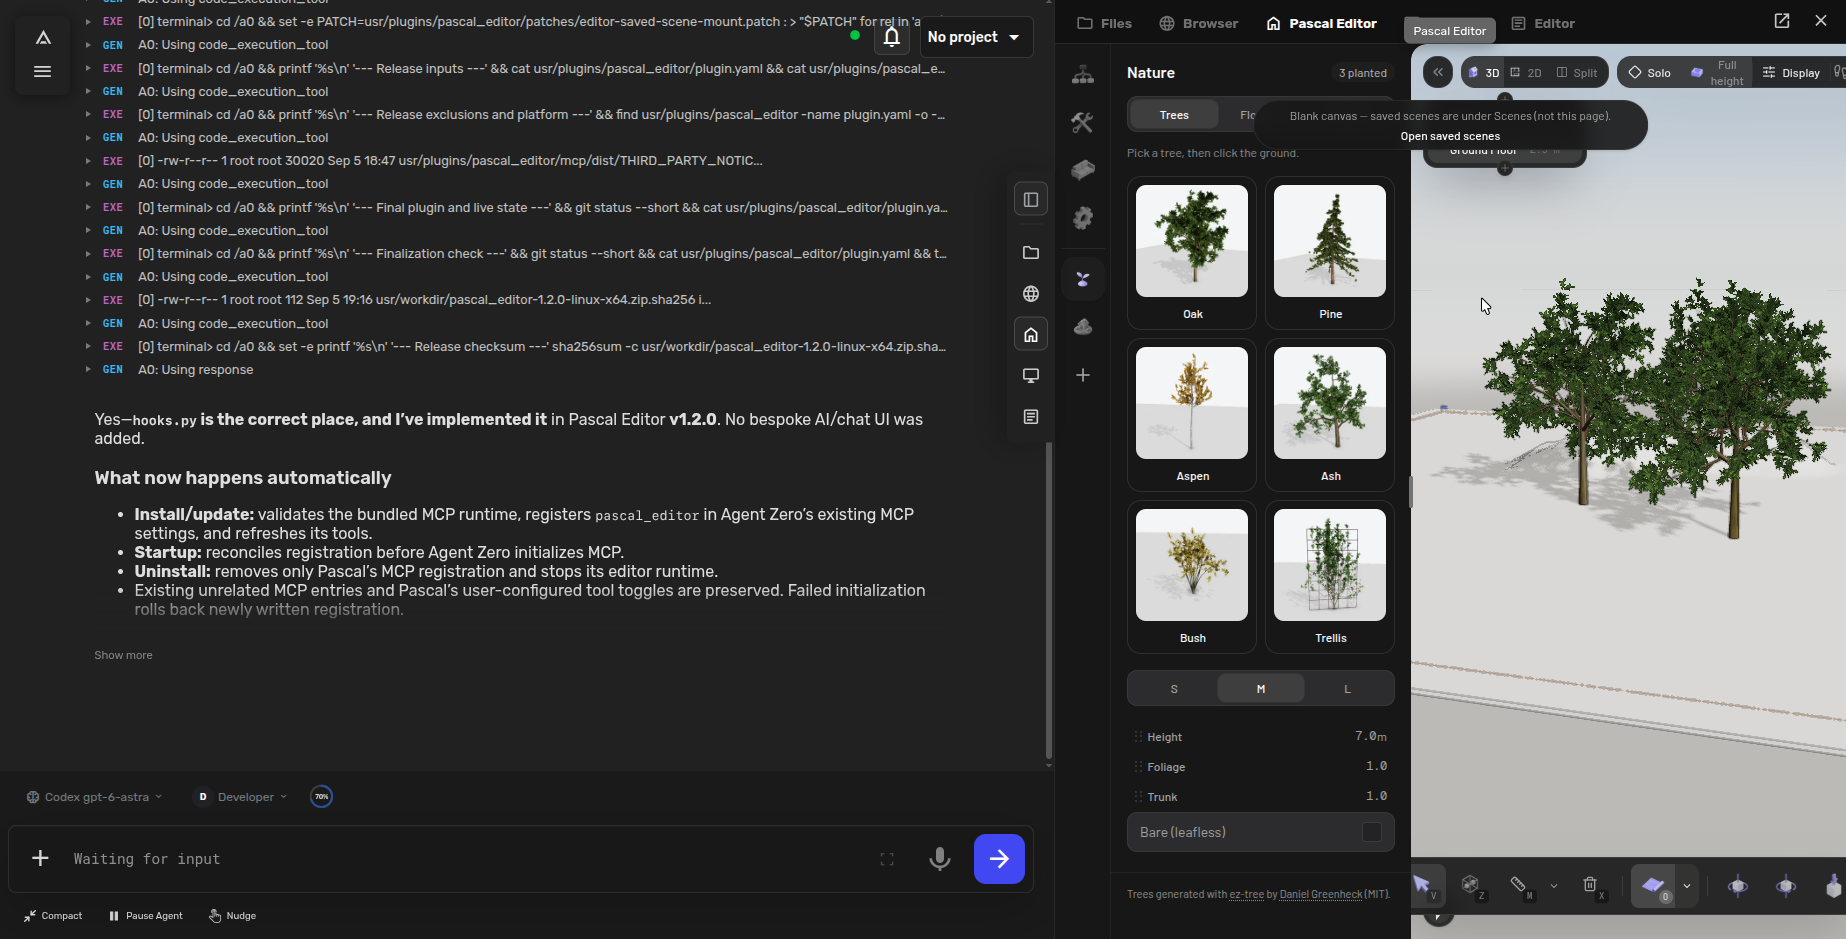The width and height of the screenshot is (1846, 939).
Task: Pop out the panel into new window
Action: click(1782, 20)
